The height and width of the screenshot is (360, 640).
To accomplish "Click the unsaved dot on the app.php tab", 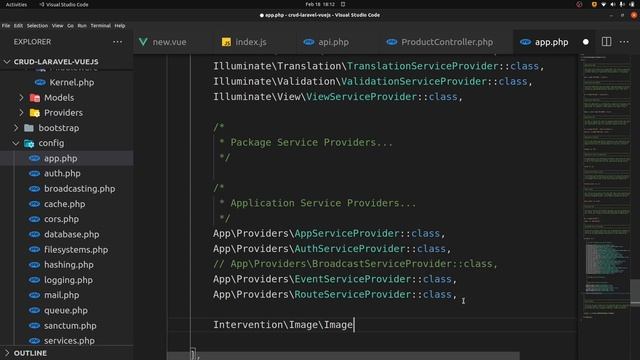I will (x=586, y=42).
